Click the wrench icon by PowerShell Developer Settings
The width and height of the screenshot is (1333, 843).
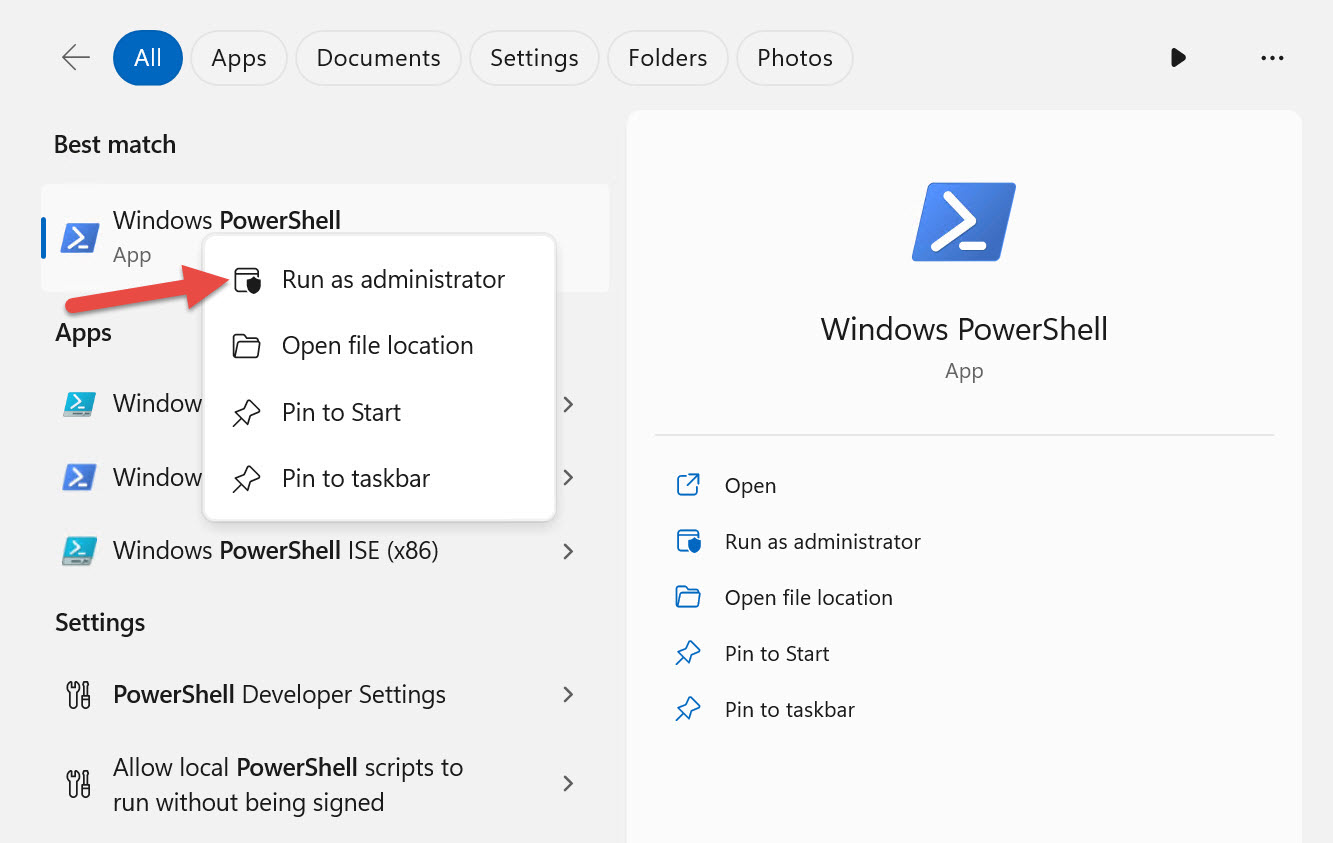click(78, 694)
